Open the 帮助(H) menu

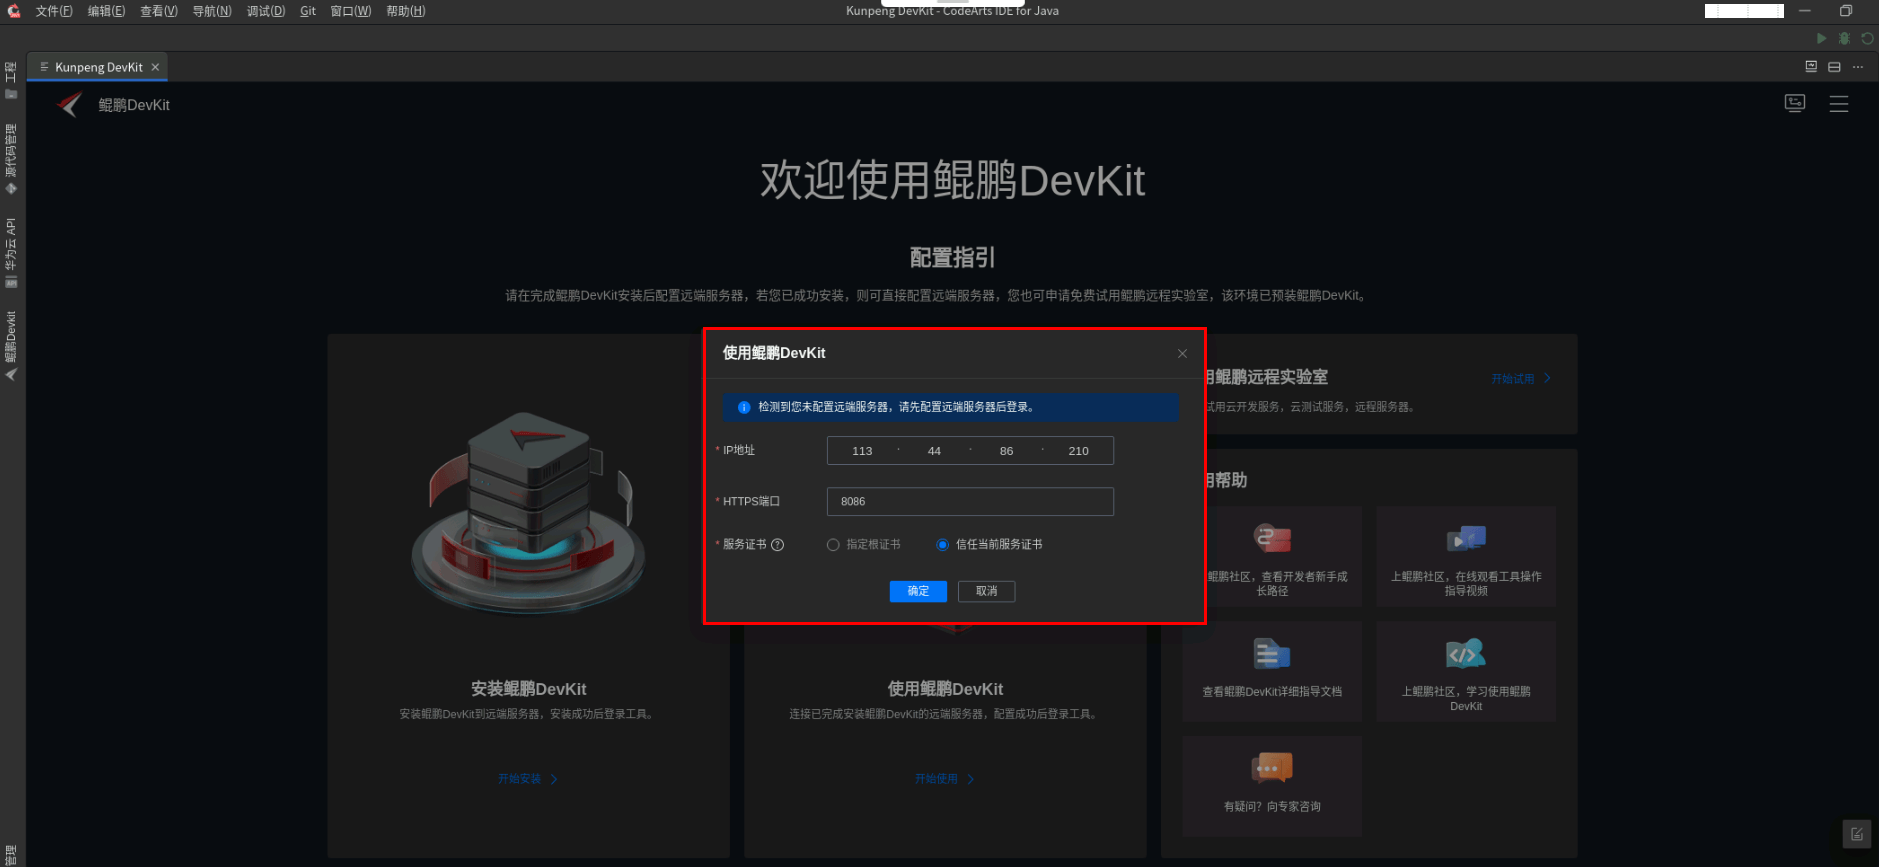click(x=406, y=11)
